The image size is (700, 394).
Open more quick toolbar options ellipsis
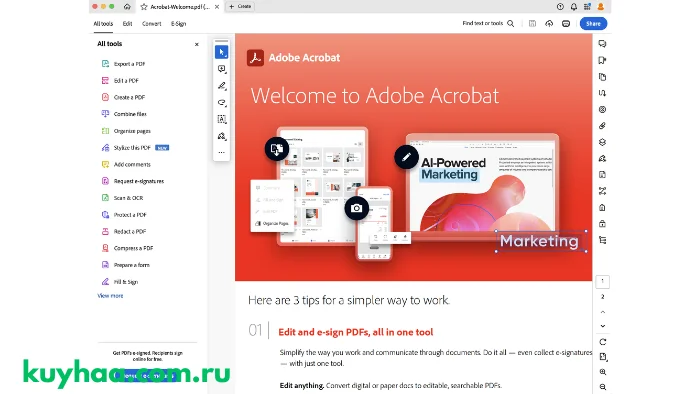(x=221, y=153)
